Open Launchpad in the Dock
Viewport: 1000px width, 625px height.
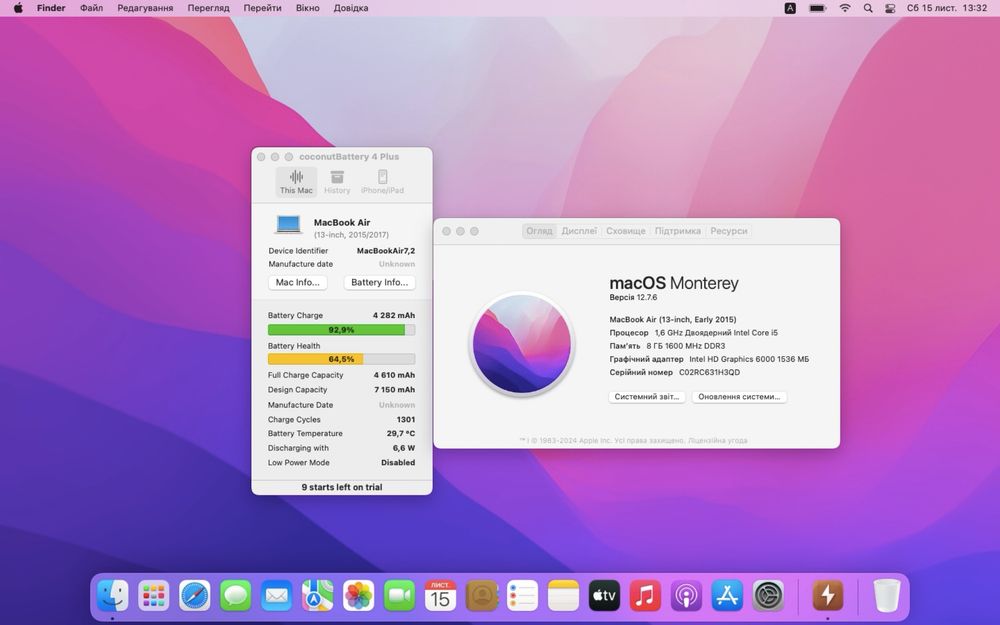[154, 596]
